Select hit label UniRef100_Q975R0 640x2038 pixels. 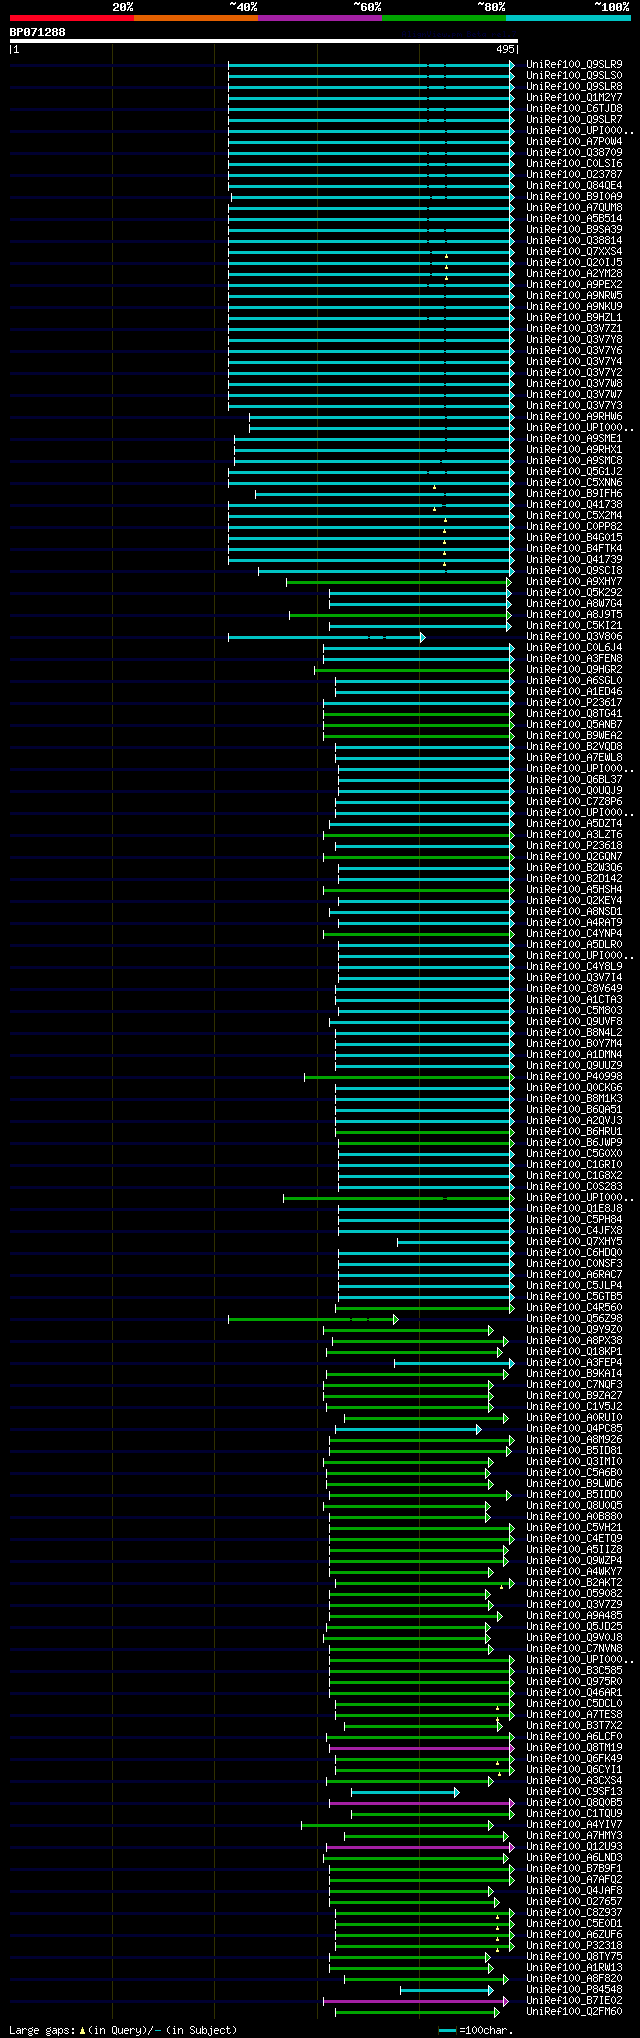tap(574, 1682)
